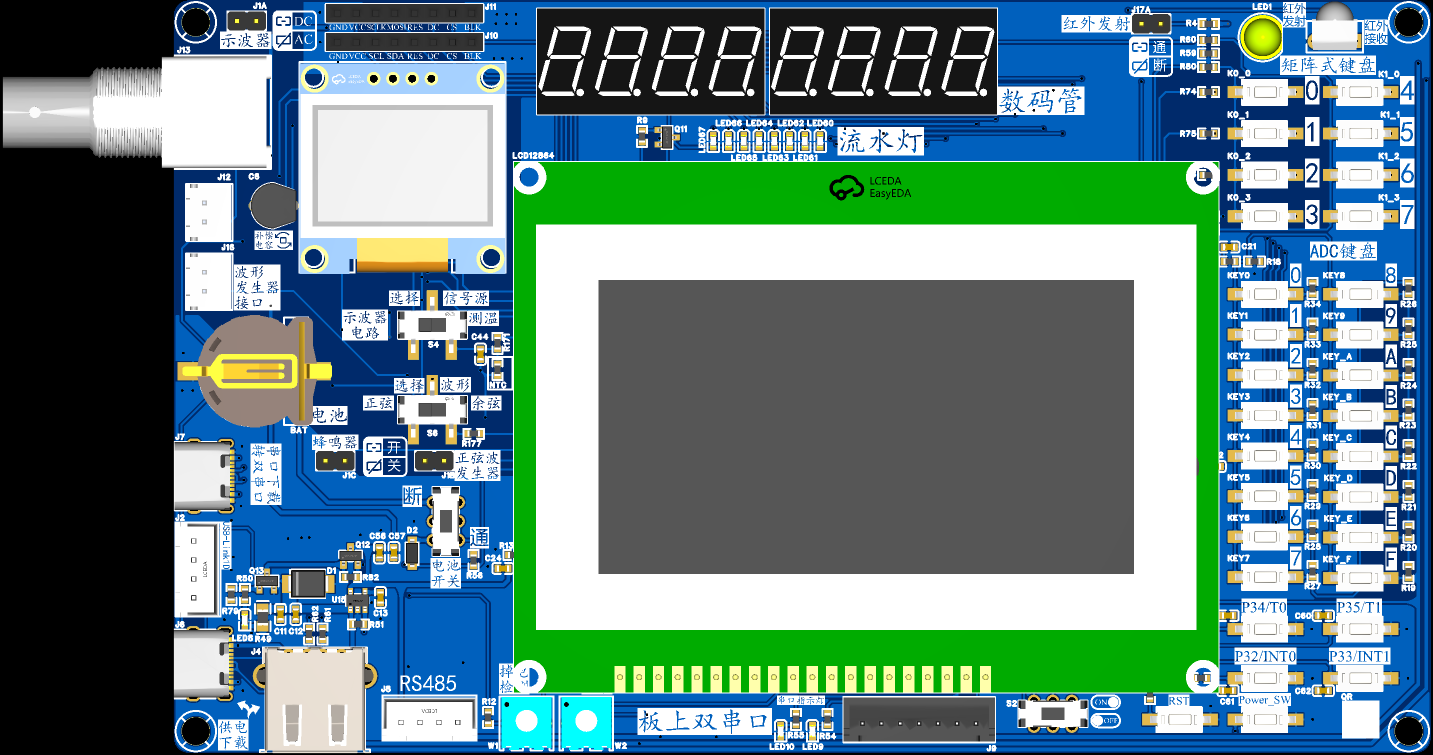Viewport: 1433px width, 755px height.
Task: Click the USB-C port J7
Action: point(203,476)
